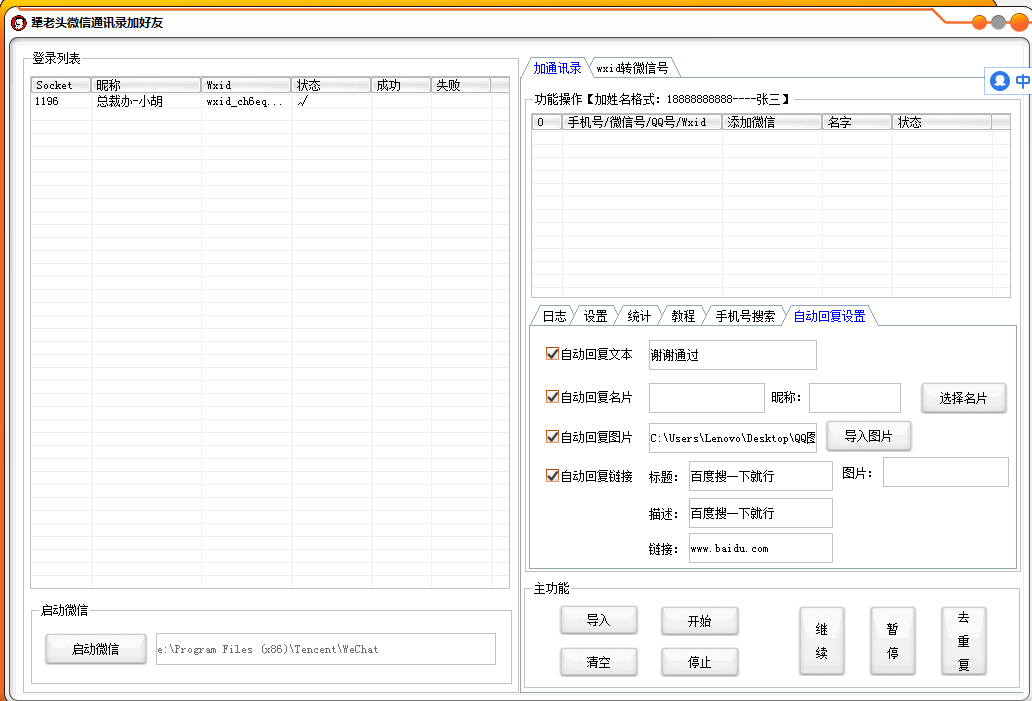Screen dimensions: 1032x701
Task: Click the 状态 column header in login list
Action: (x=331, y=85)
